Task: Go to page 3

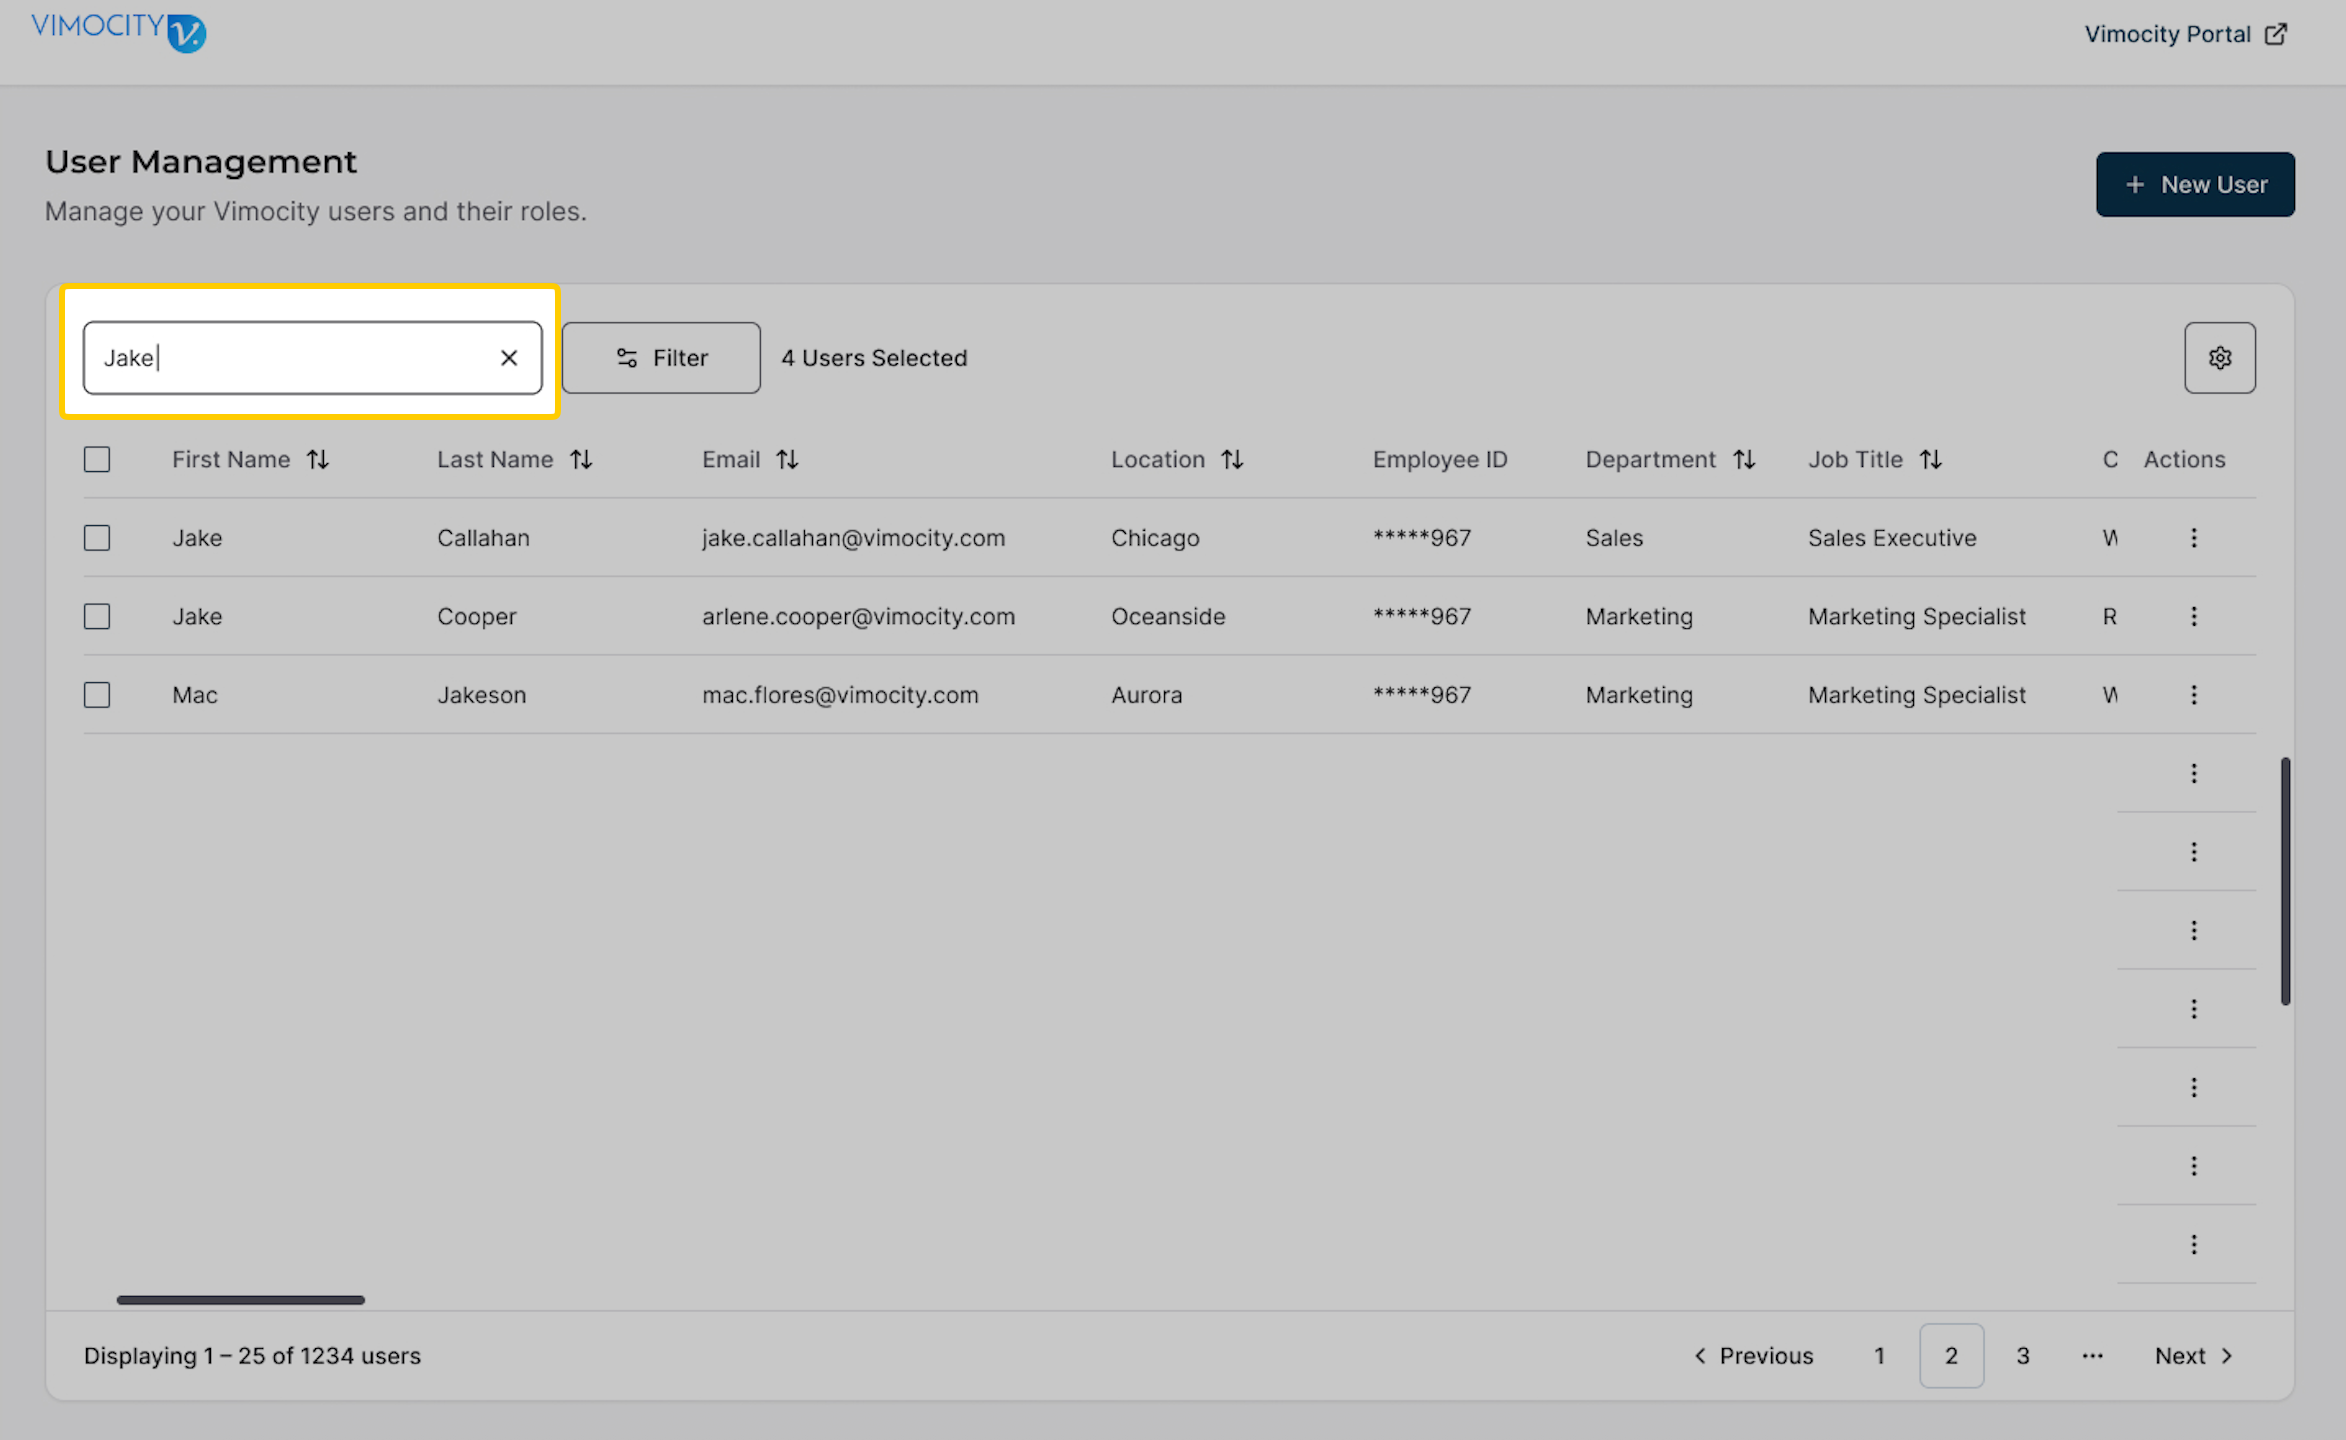Action: coord(2023,1356)
